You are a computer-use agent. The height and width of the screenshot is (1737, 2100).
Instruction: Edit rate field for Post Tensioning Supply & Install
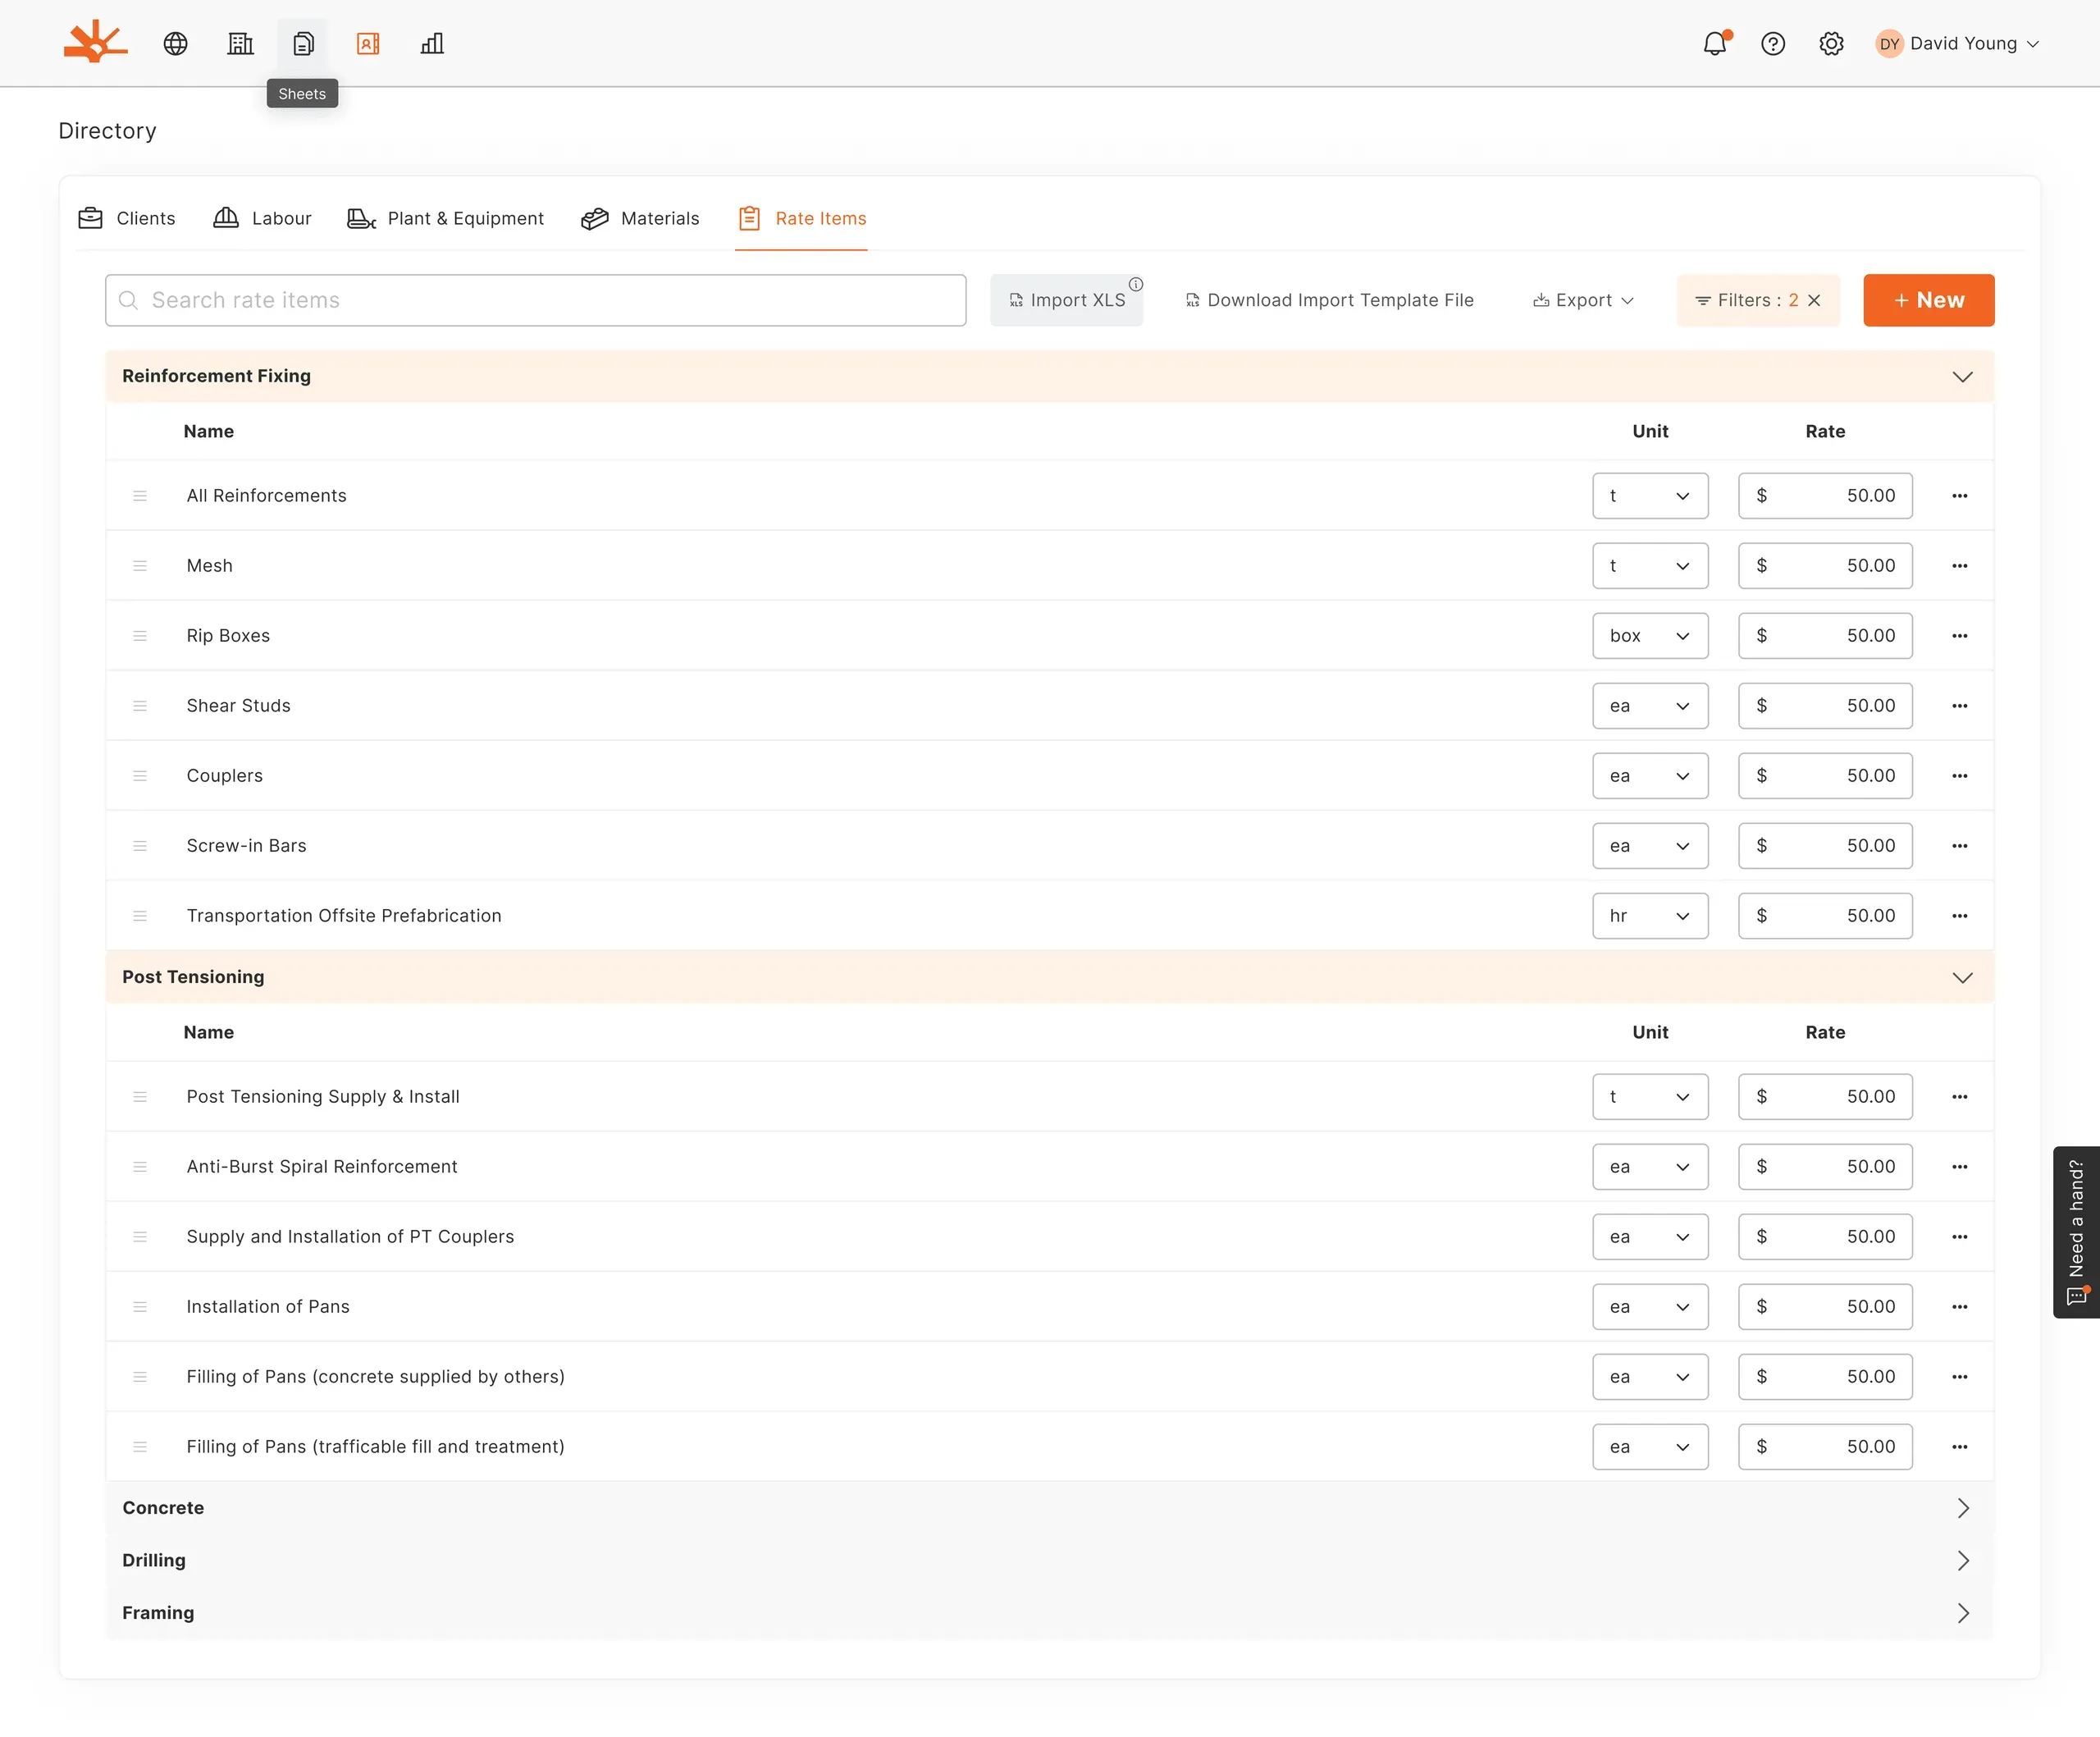1825,1097
